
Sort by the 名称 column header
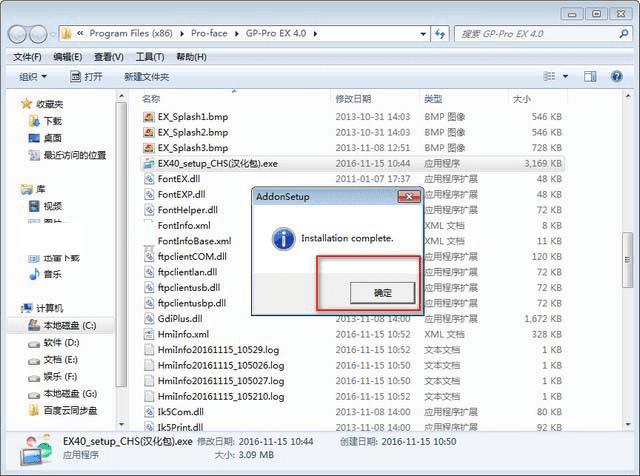click(x=151, y=99)
